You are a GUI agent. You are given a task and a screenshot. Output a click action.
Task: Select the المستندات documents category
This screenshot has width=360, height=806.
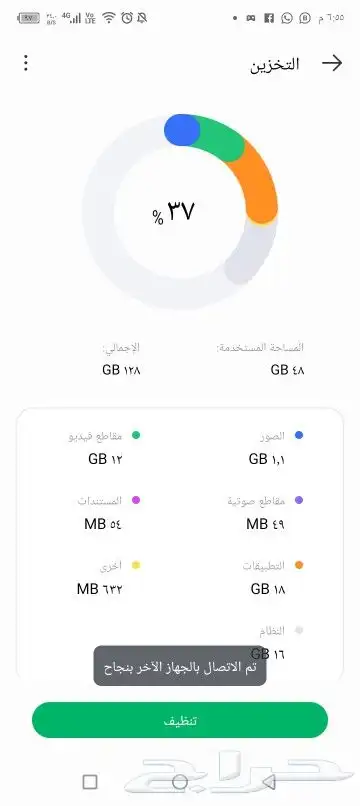(109, 512)
